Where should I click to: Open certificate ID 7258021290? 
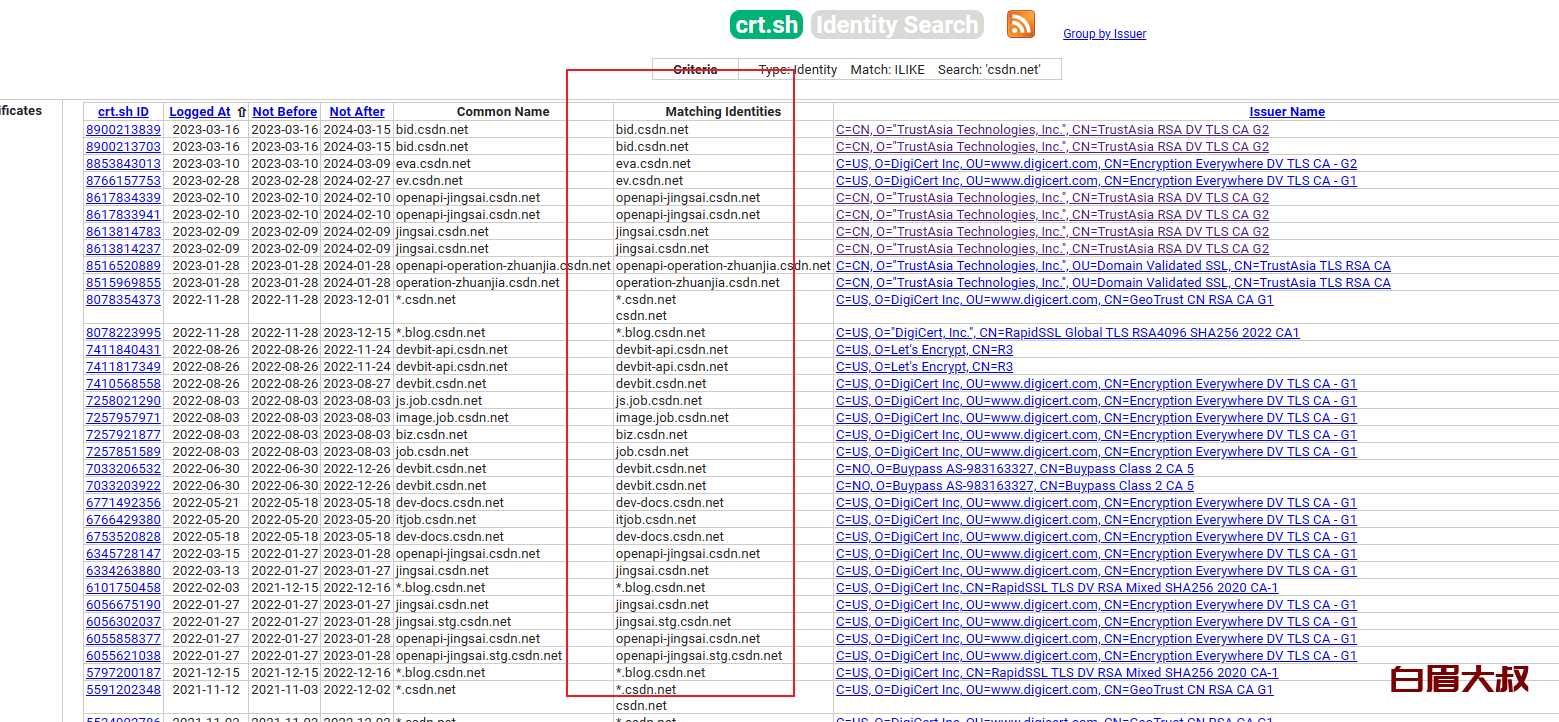point(123,401)
